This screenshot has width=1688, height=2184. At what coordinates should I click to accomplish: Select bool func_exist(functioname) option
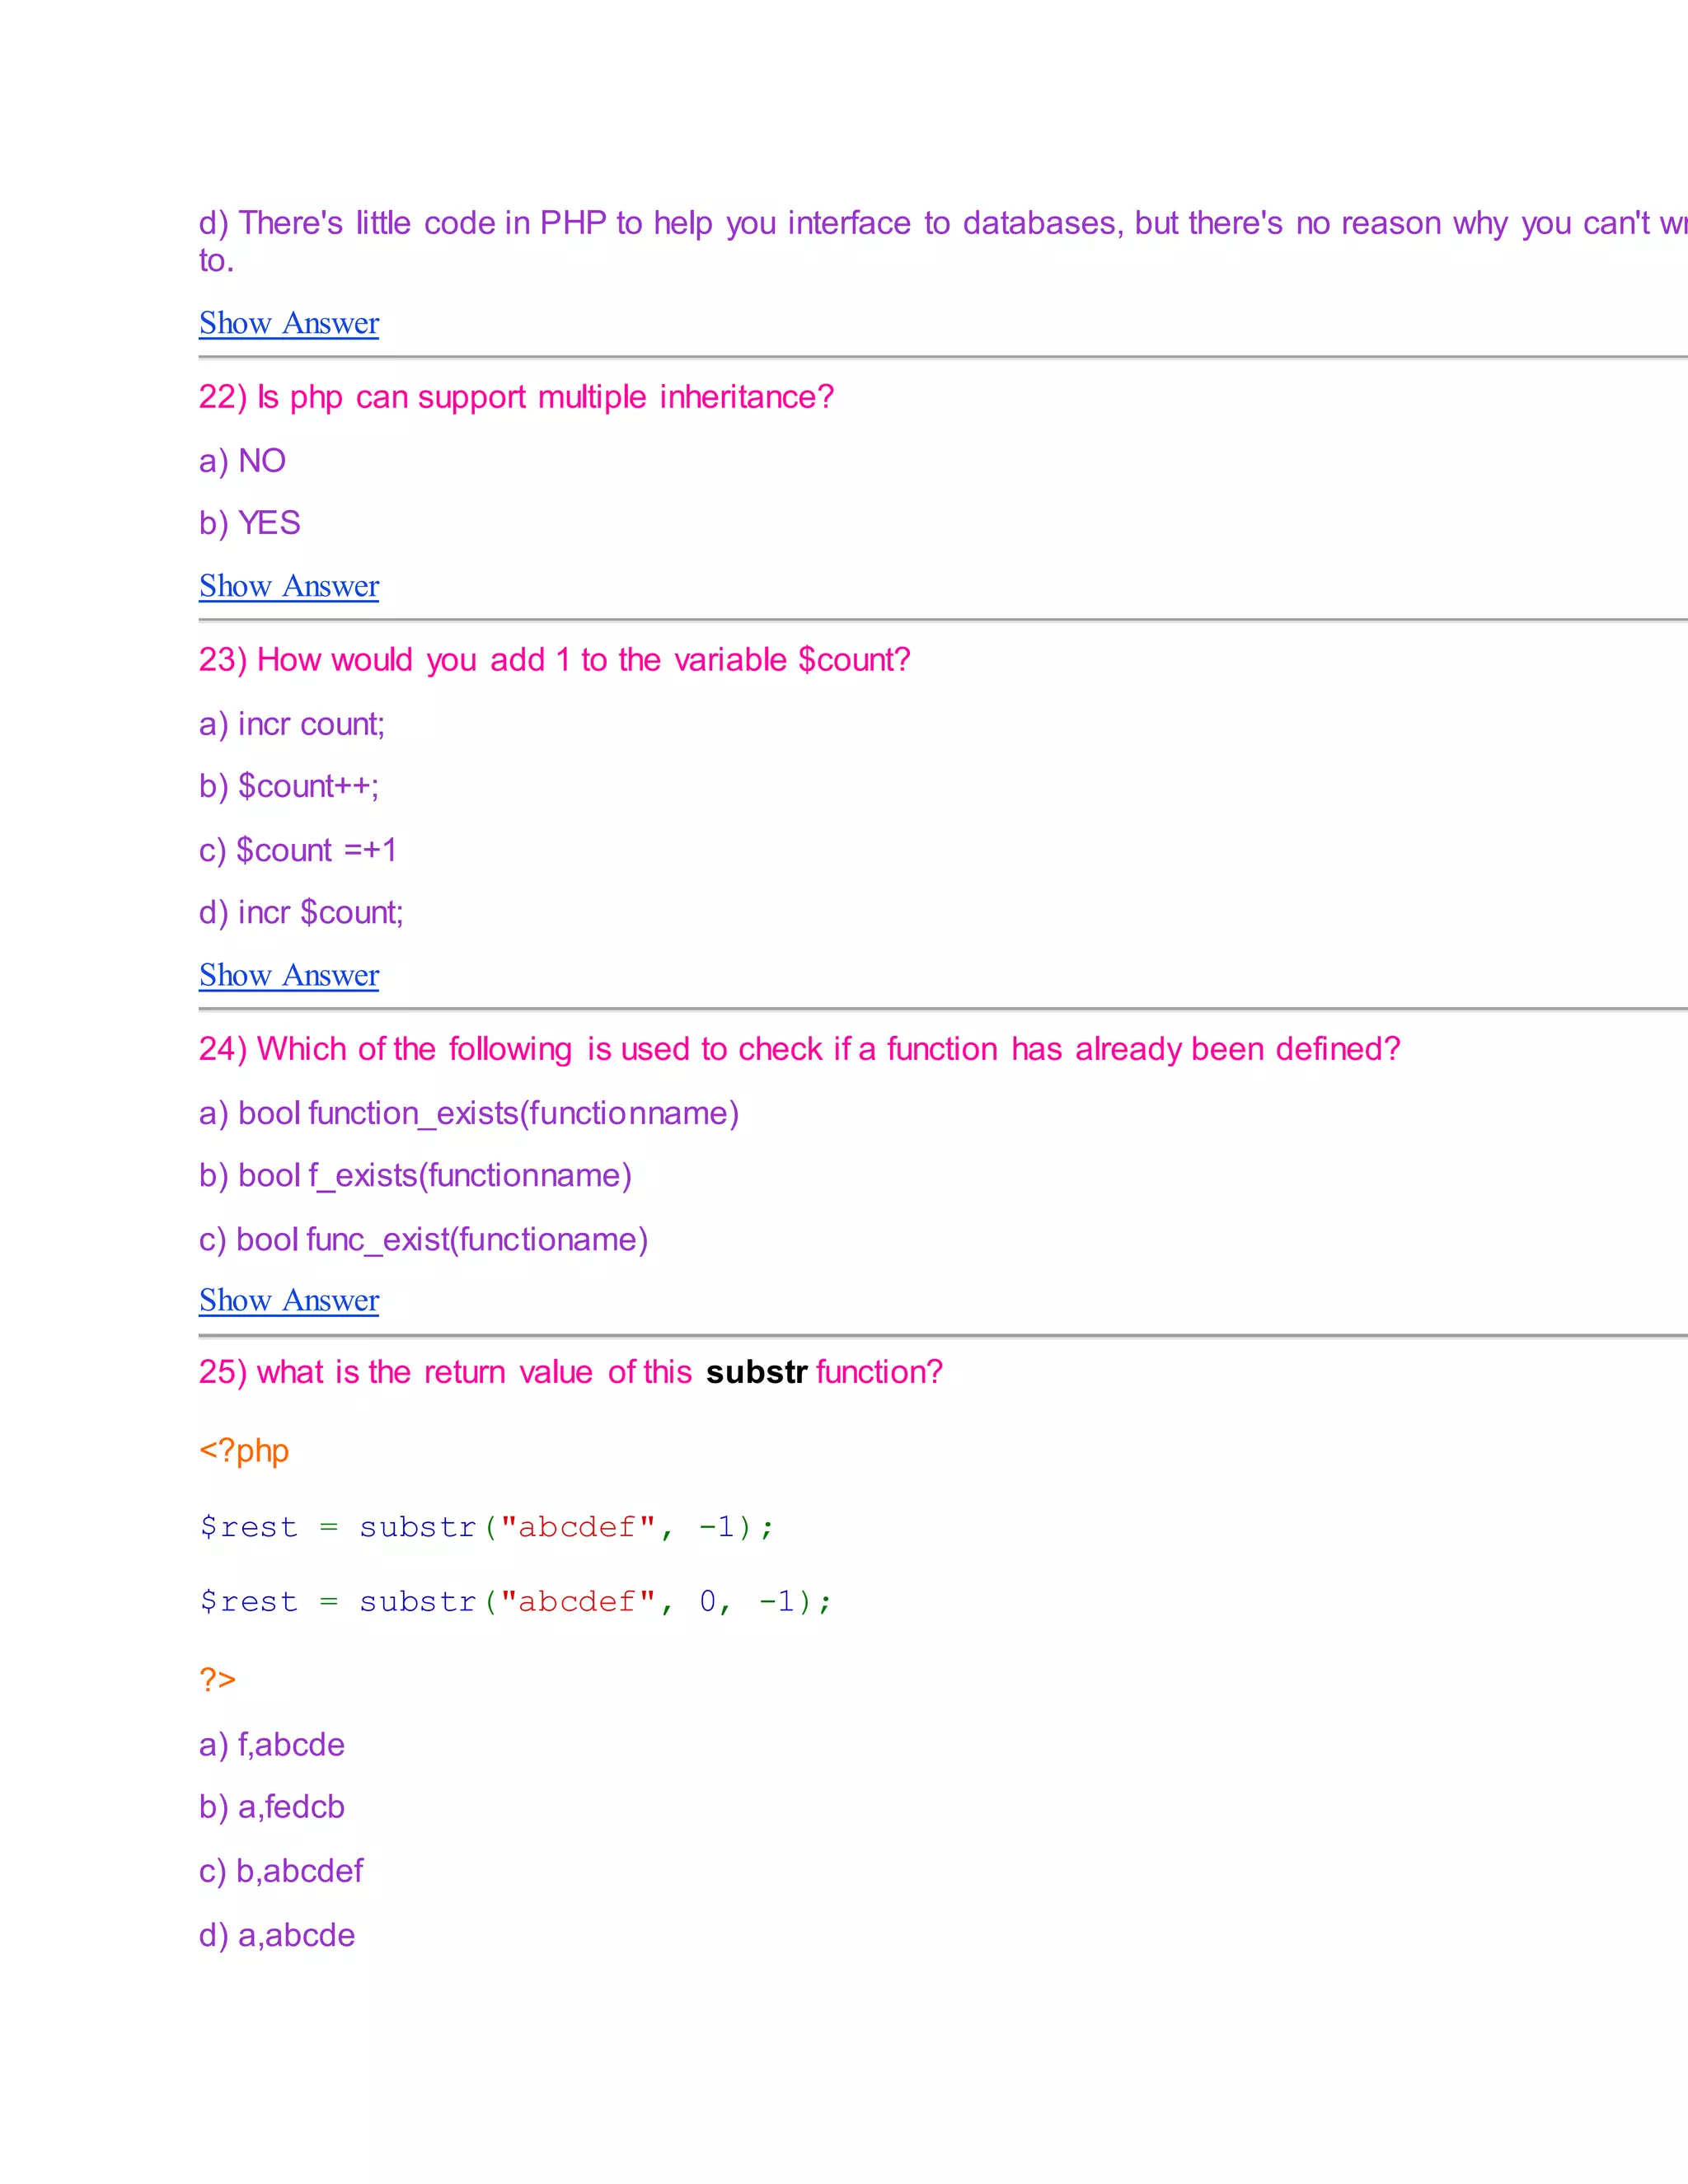423,1240
